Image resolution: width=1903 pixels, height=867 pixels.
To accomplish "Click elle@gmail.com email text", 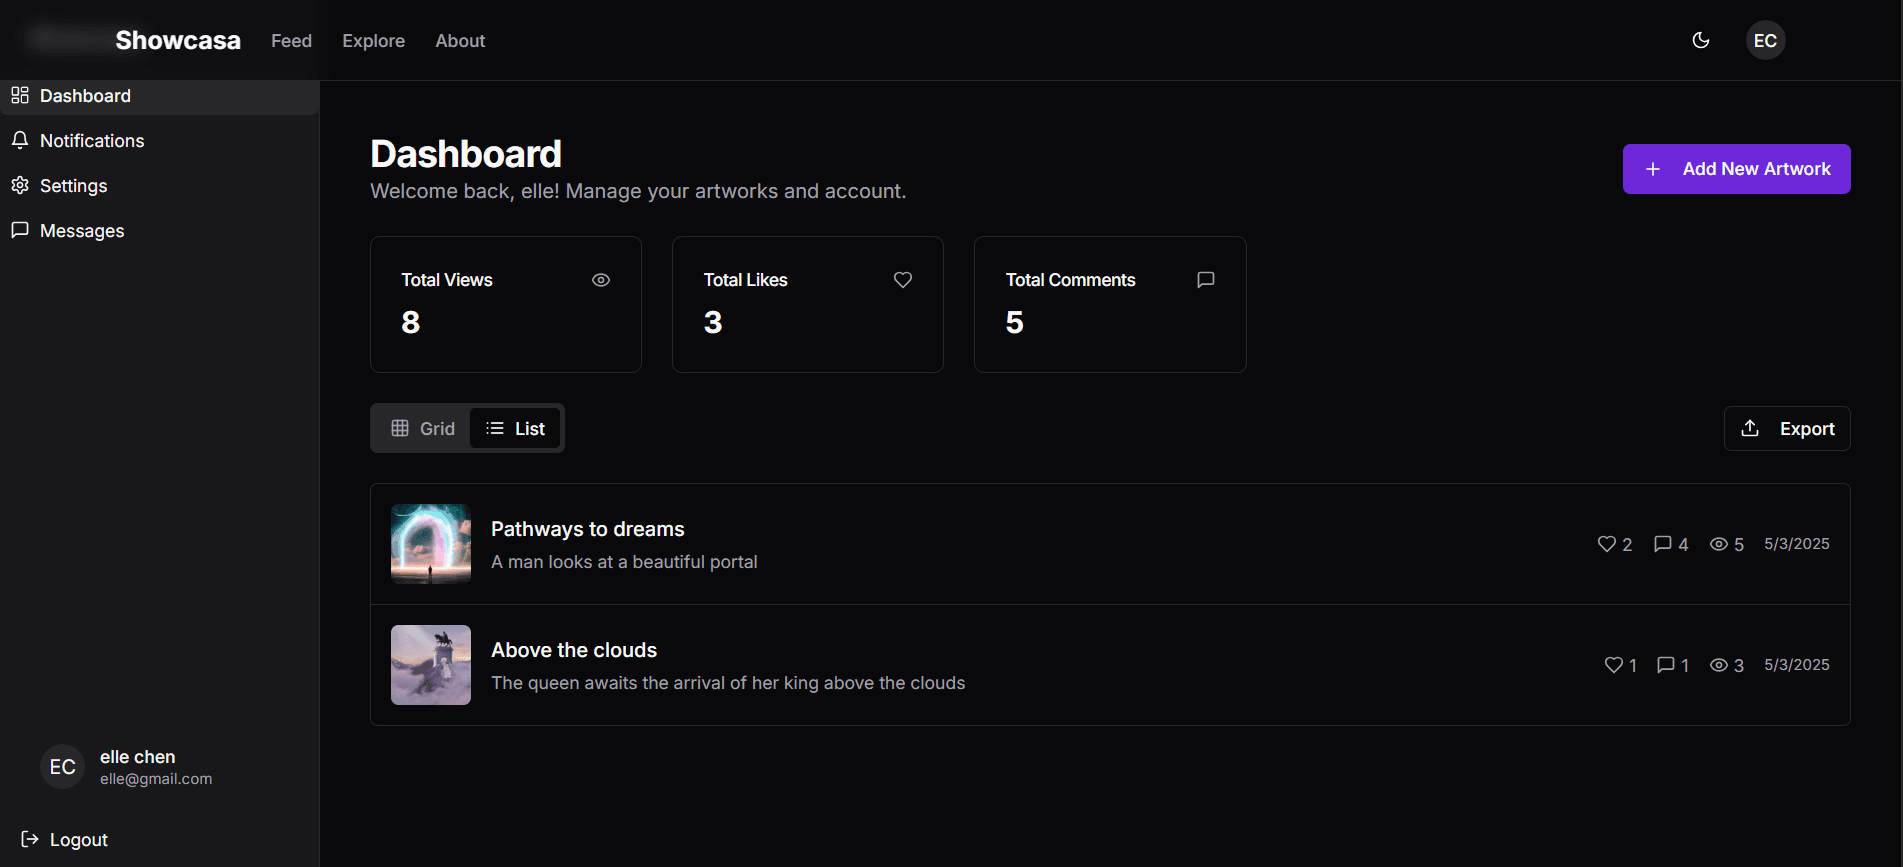I will [x=156, y=779].
